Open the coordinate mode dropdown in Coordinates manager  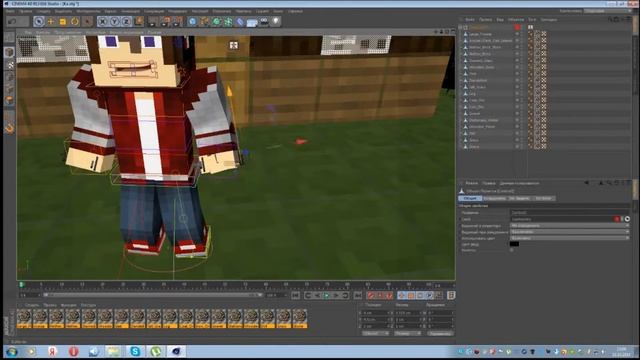point(376,333)
